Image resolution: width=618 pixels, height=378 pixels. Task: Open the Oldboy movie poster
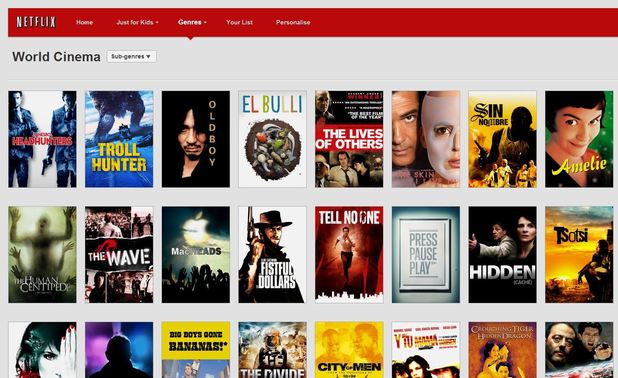pos(195,139)
